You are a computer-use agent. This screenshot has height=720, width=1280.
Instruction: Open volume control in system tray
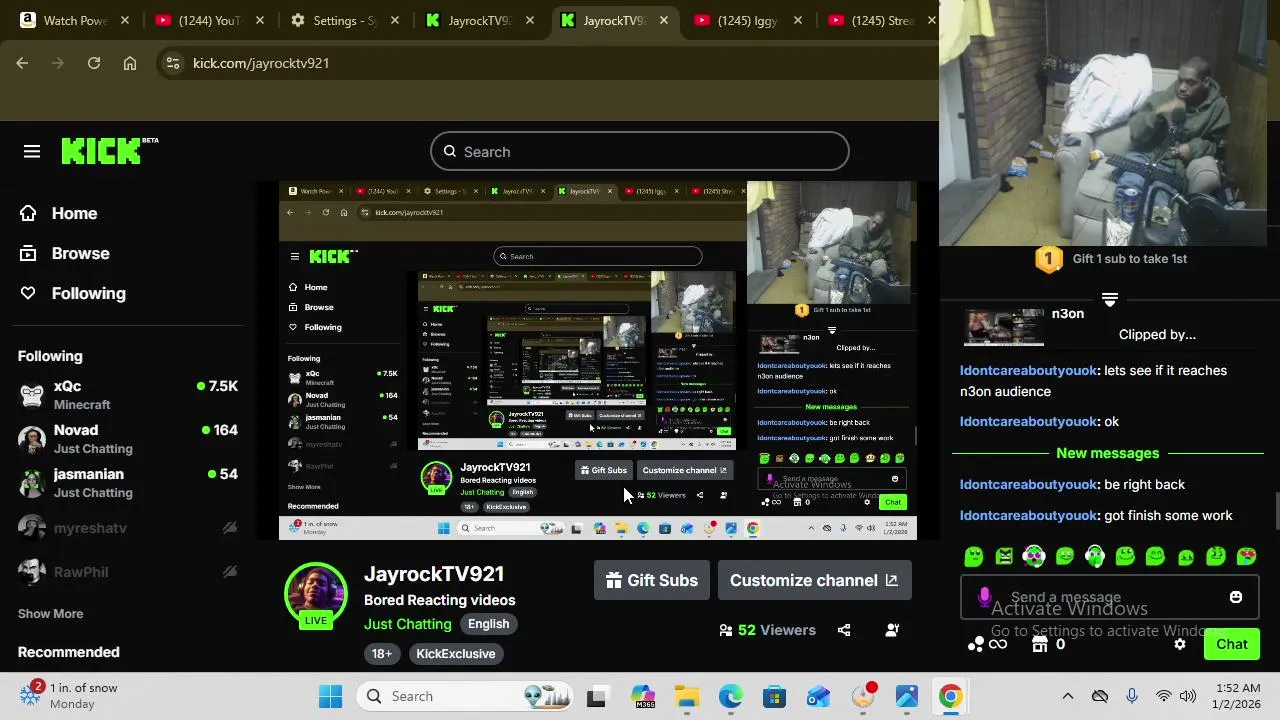1188,696
